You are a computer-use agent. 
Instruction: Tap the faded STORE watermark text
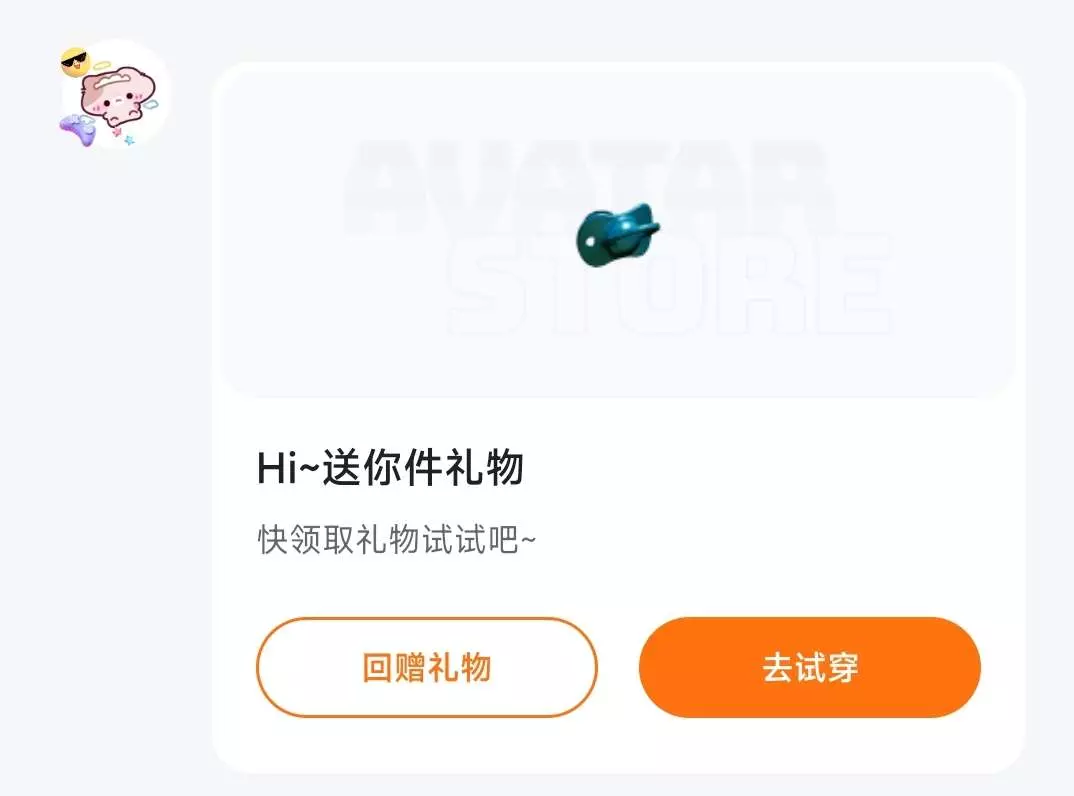(670, 282)
